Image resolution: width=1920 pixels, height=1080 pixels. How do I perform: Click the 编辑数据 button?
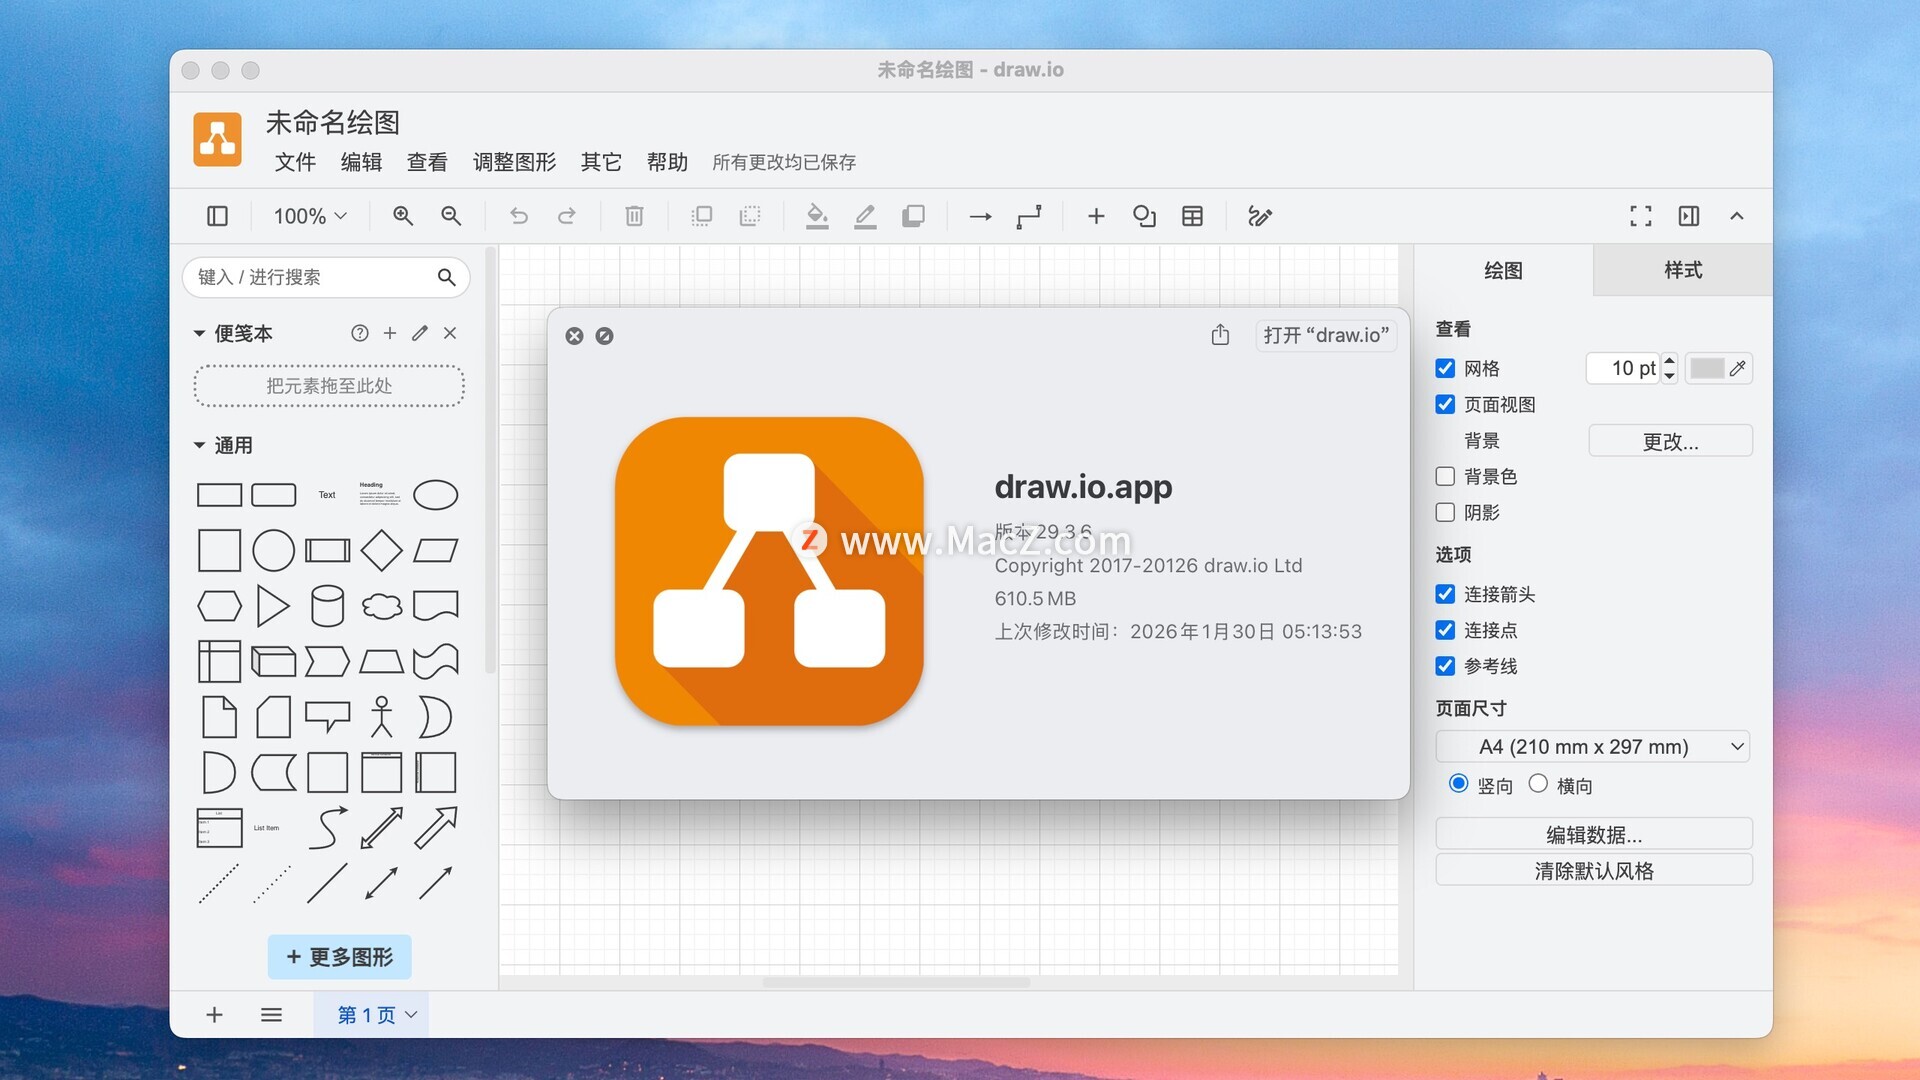tap(1593, 834)
